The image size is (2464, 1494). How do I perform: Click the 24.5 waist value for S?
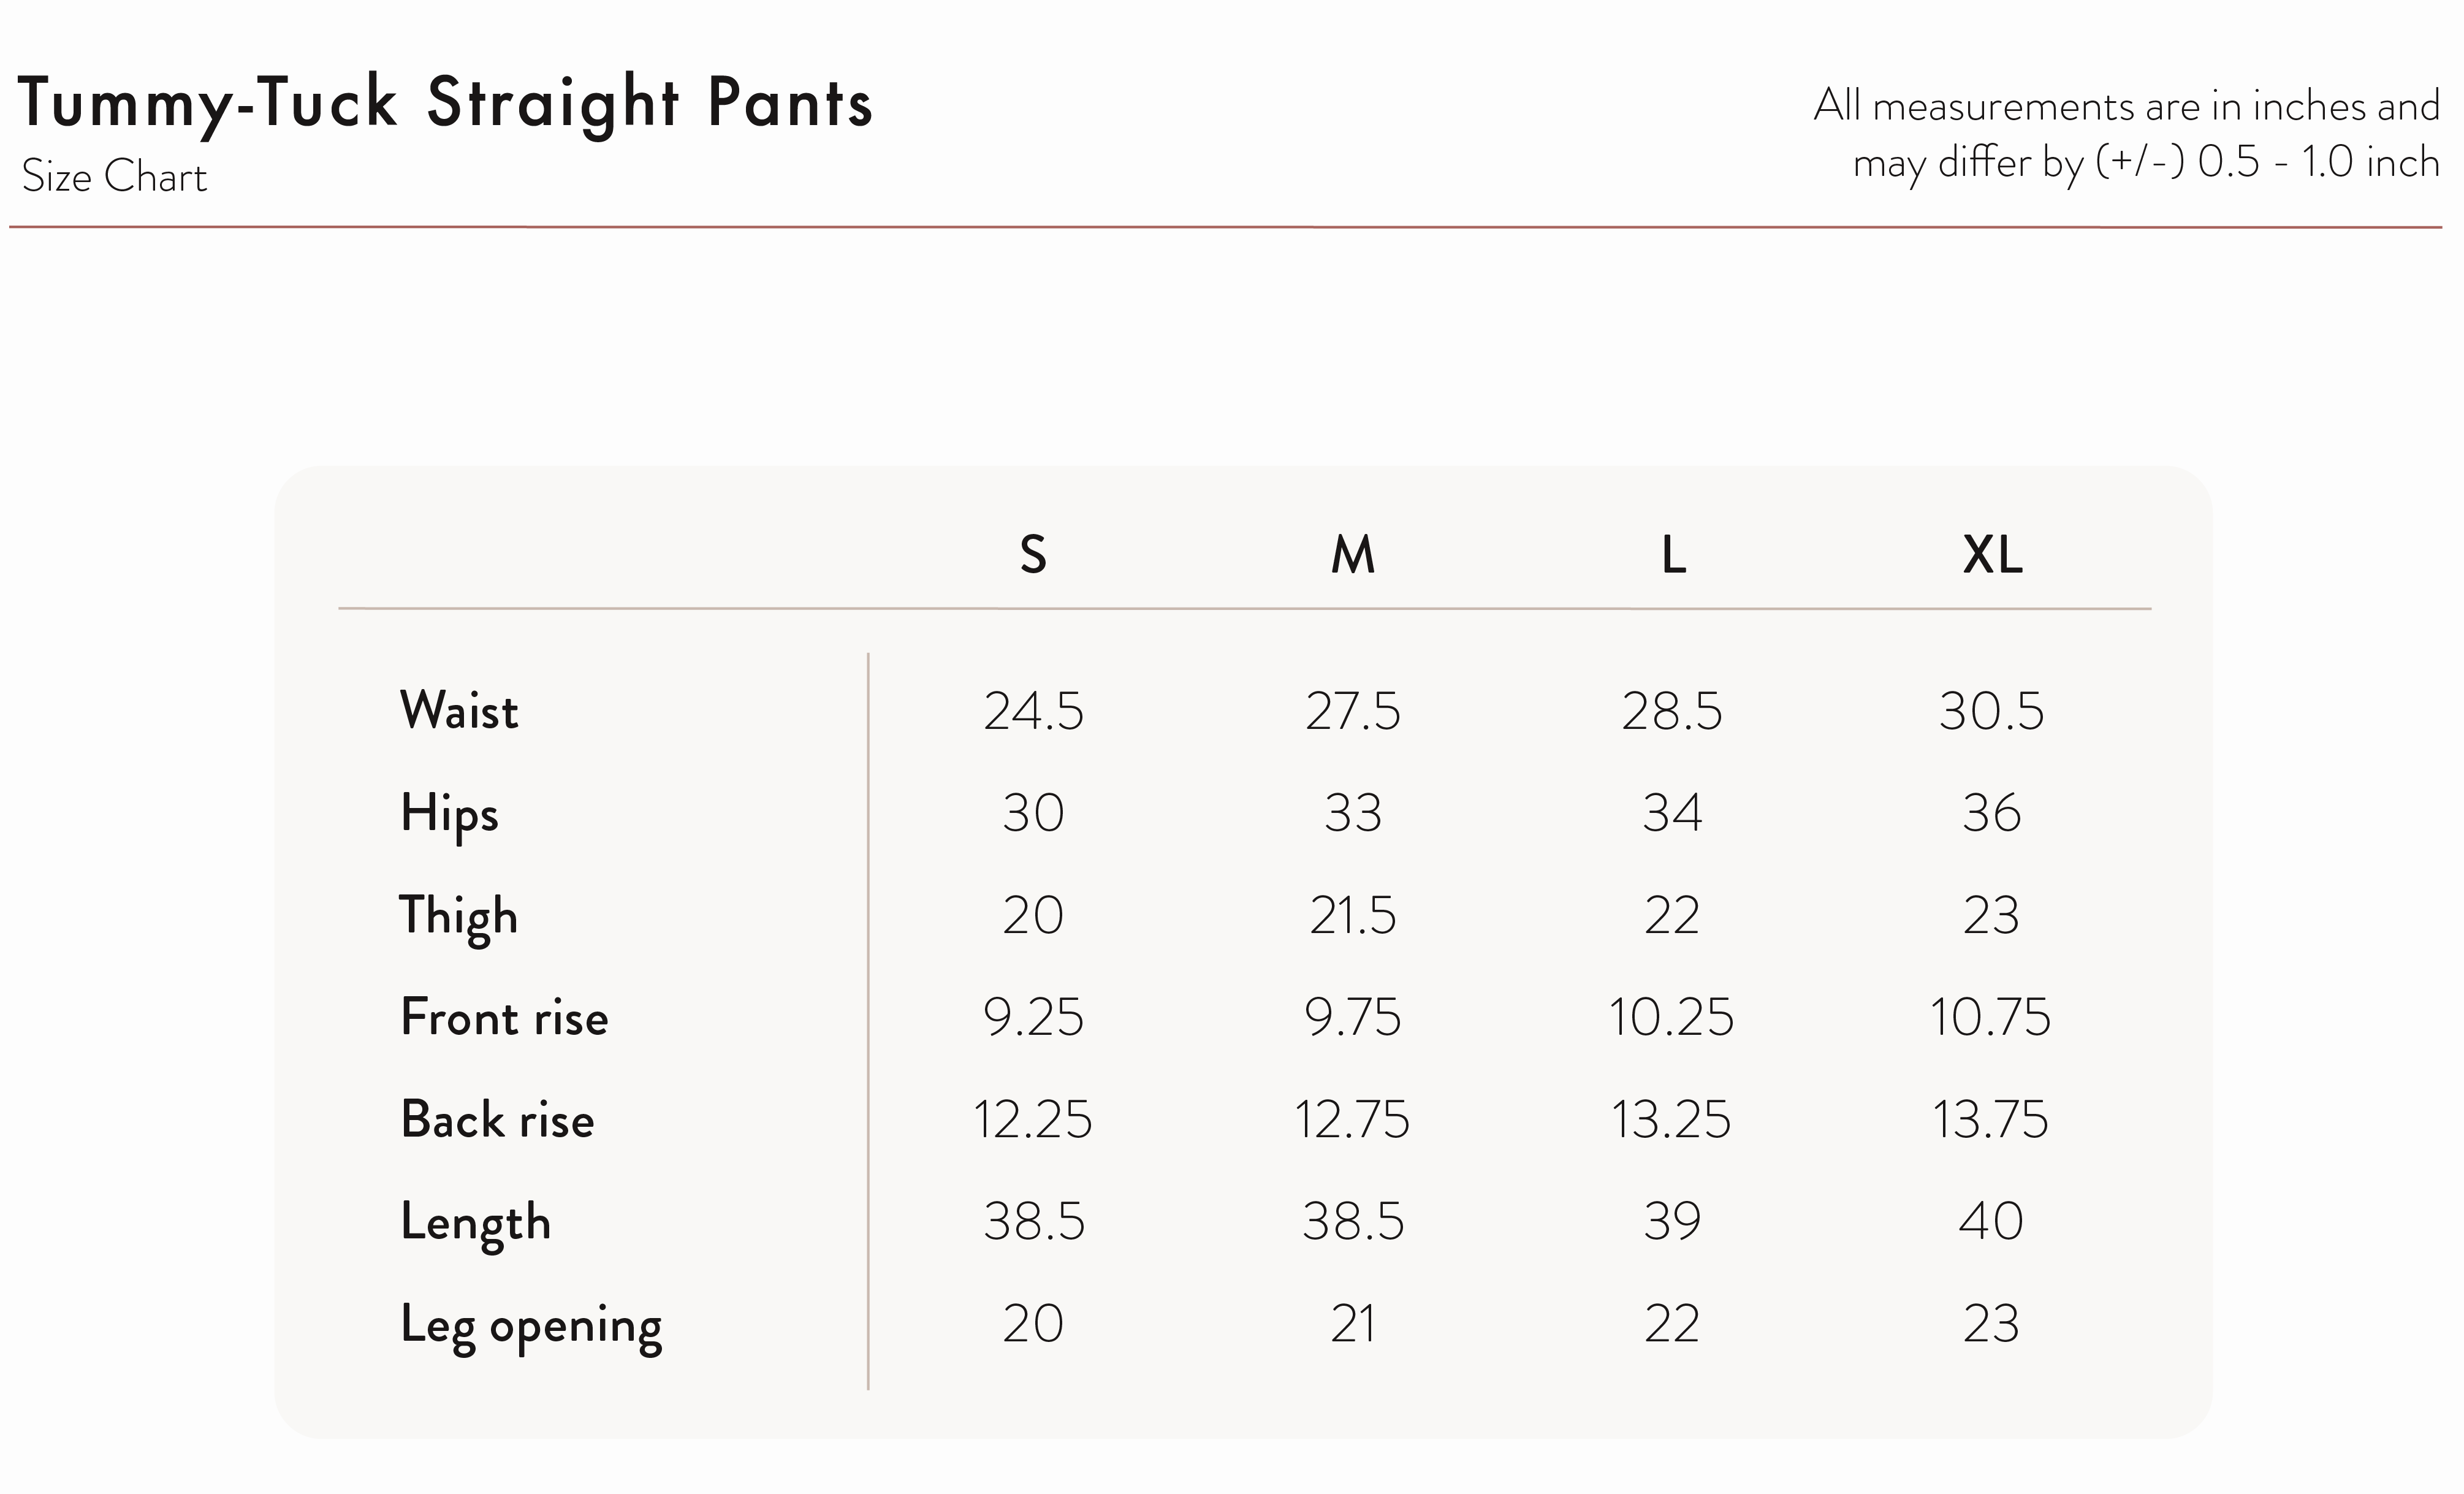tap(1033, 712)
